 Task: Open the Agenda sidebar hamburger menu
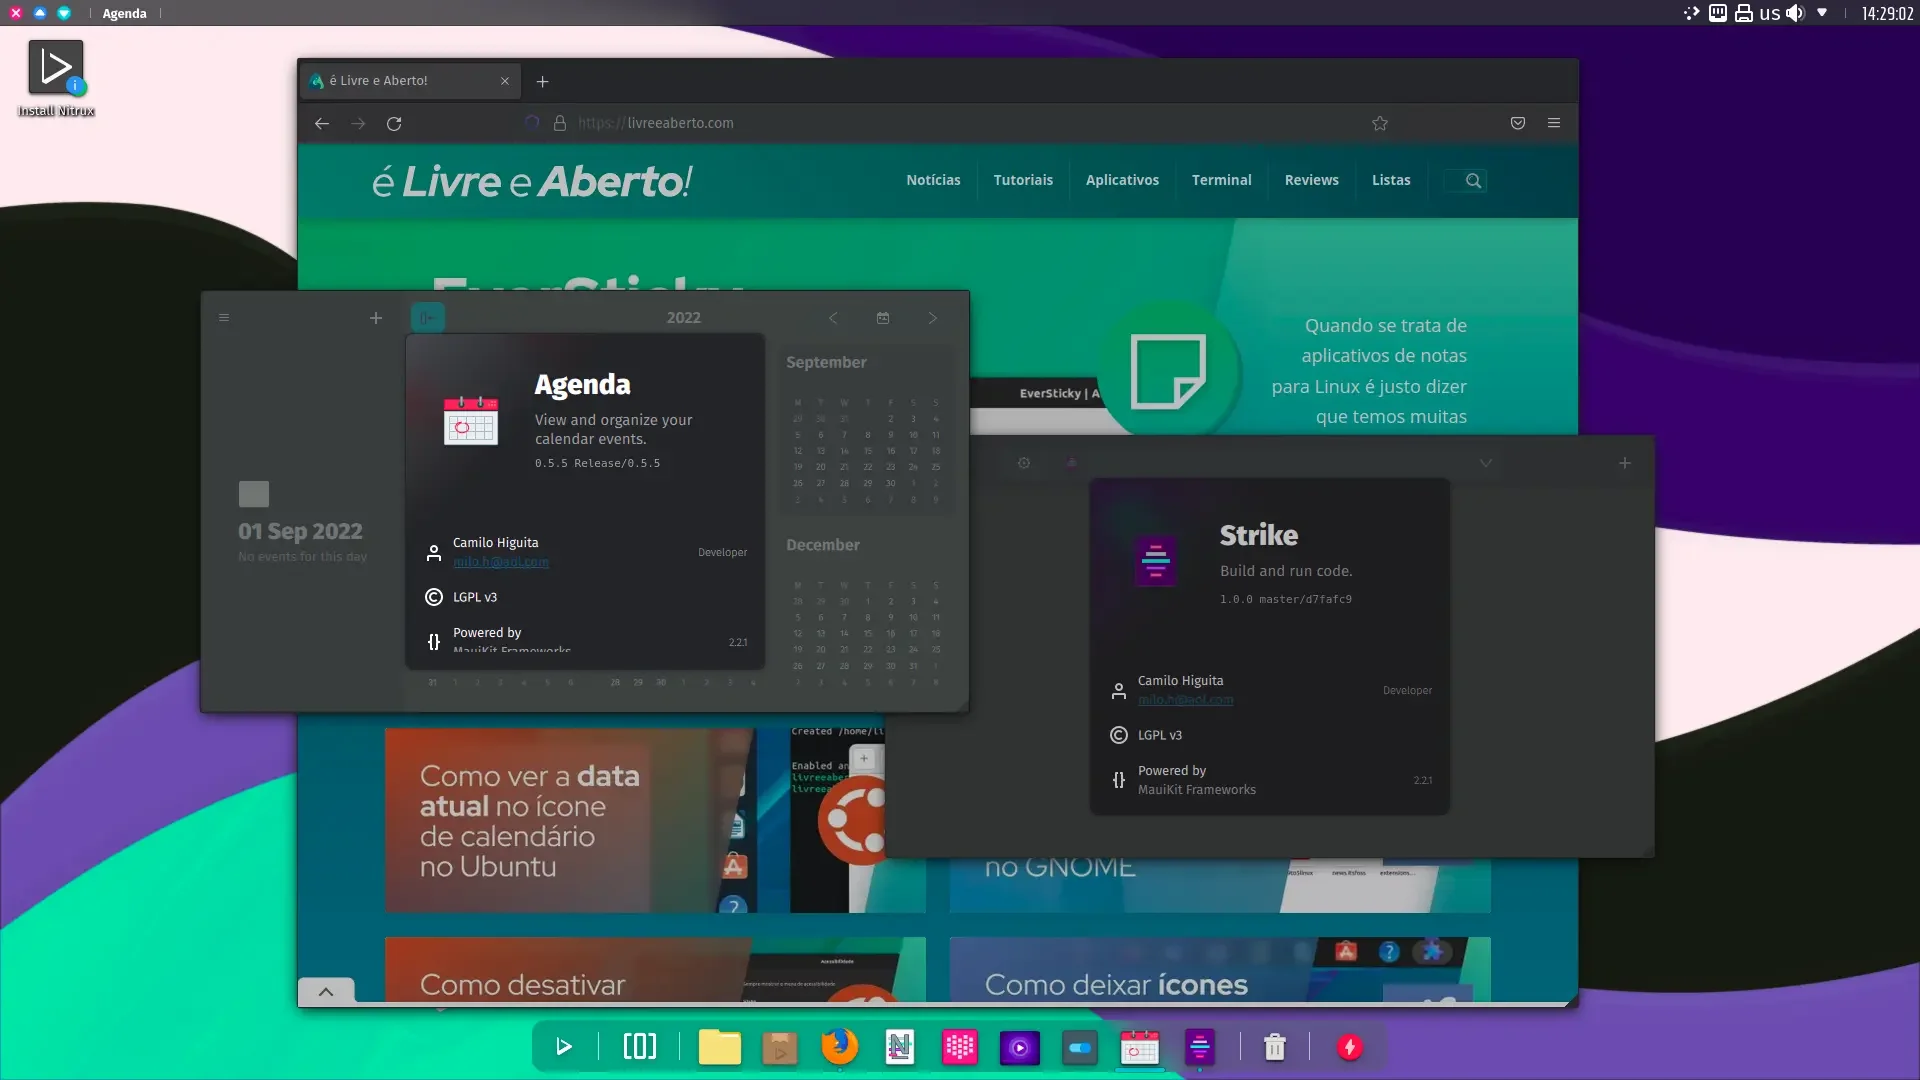pos(224,318)
